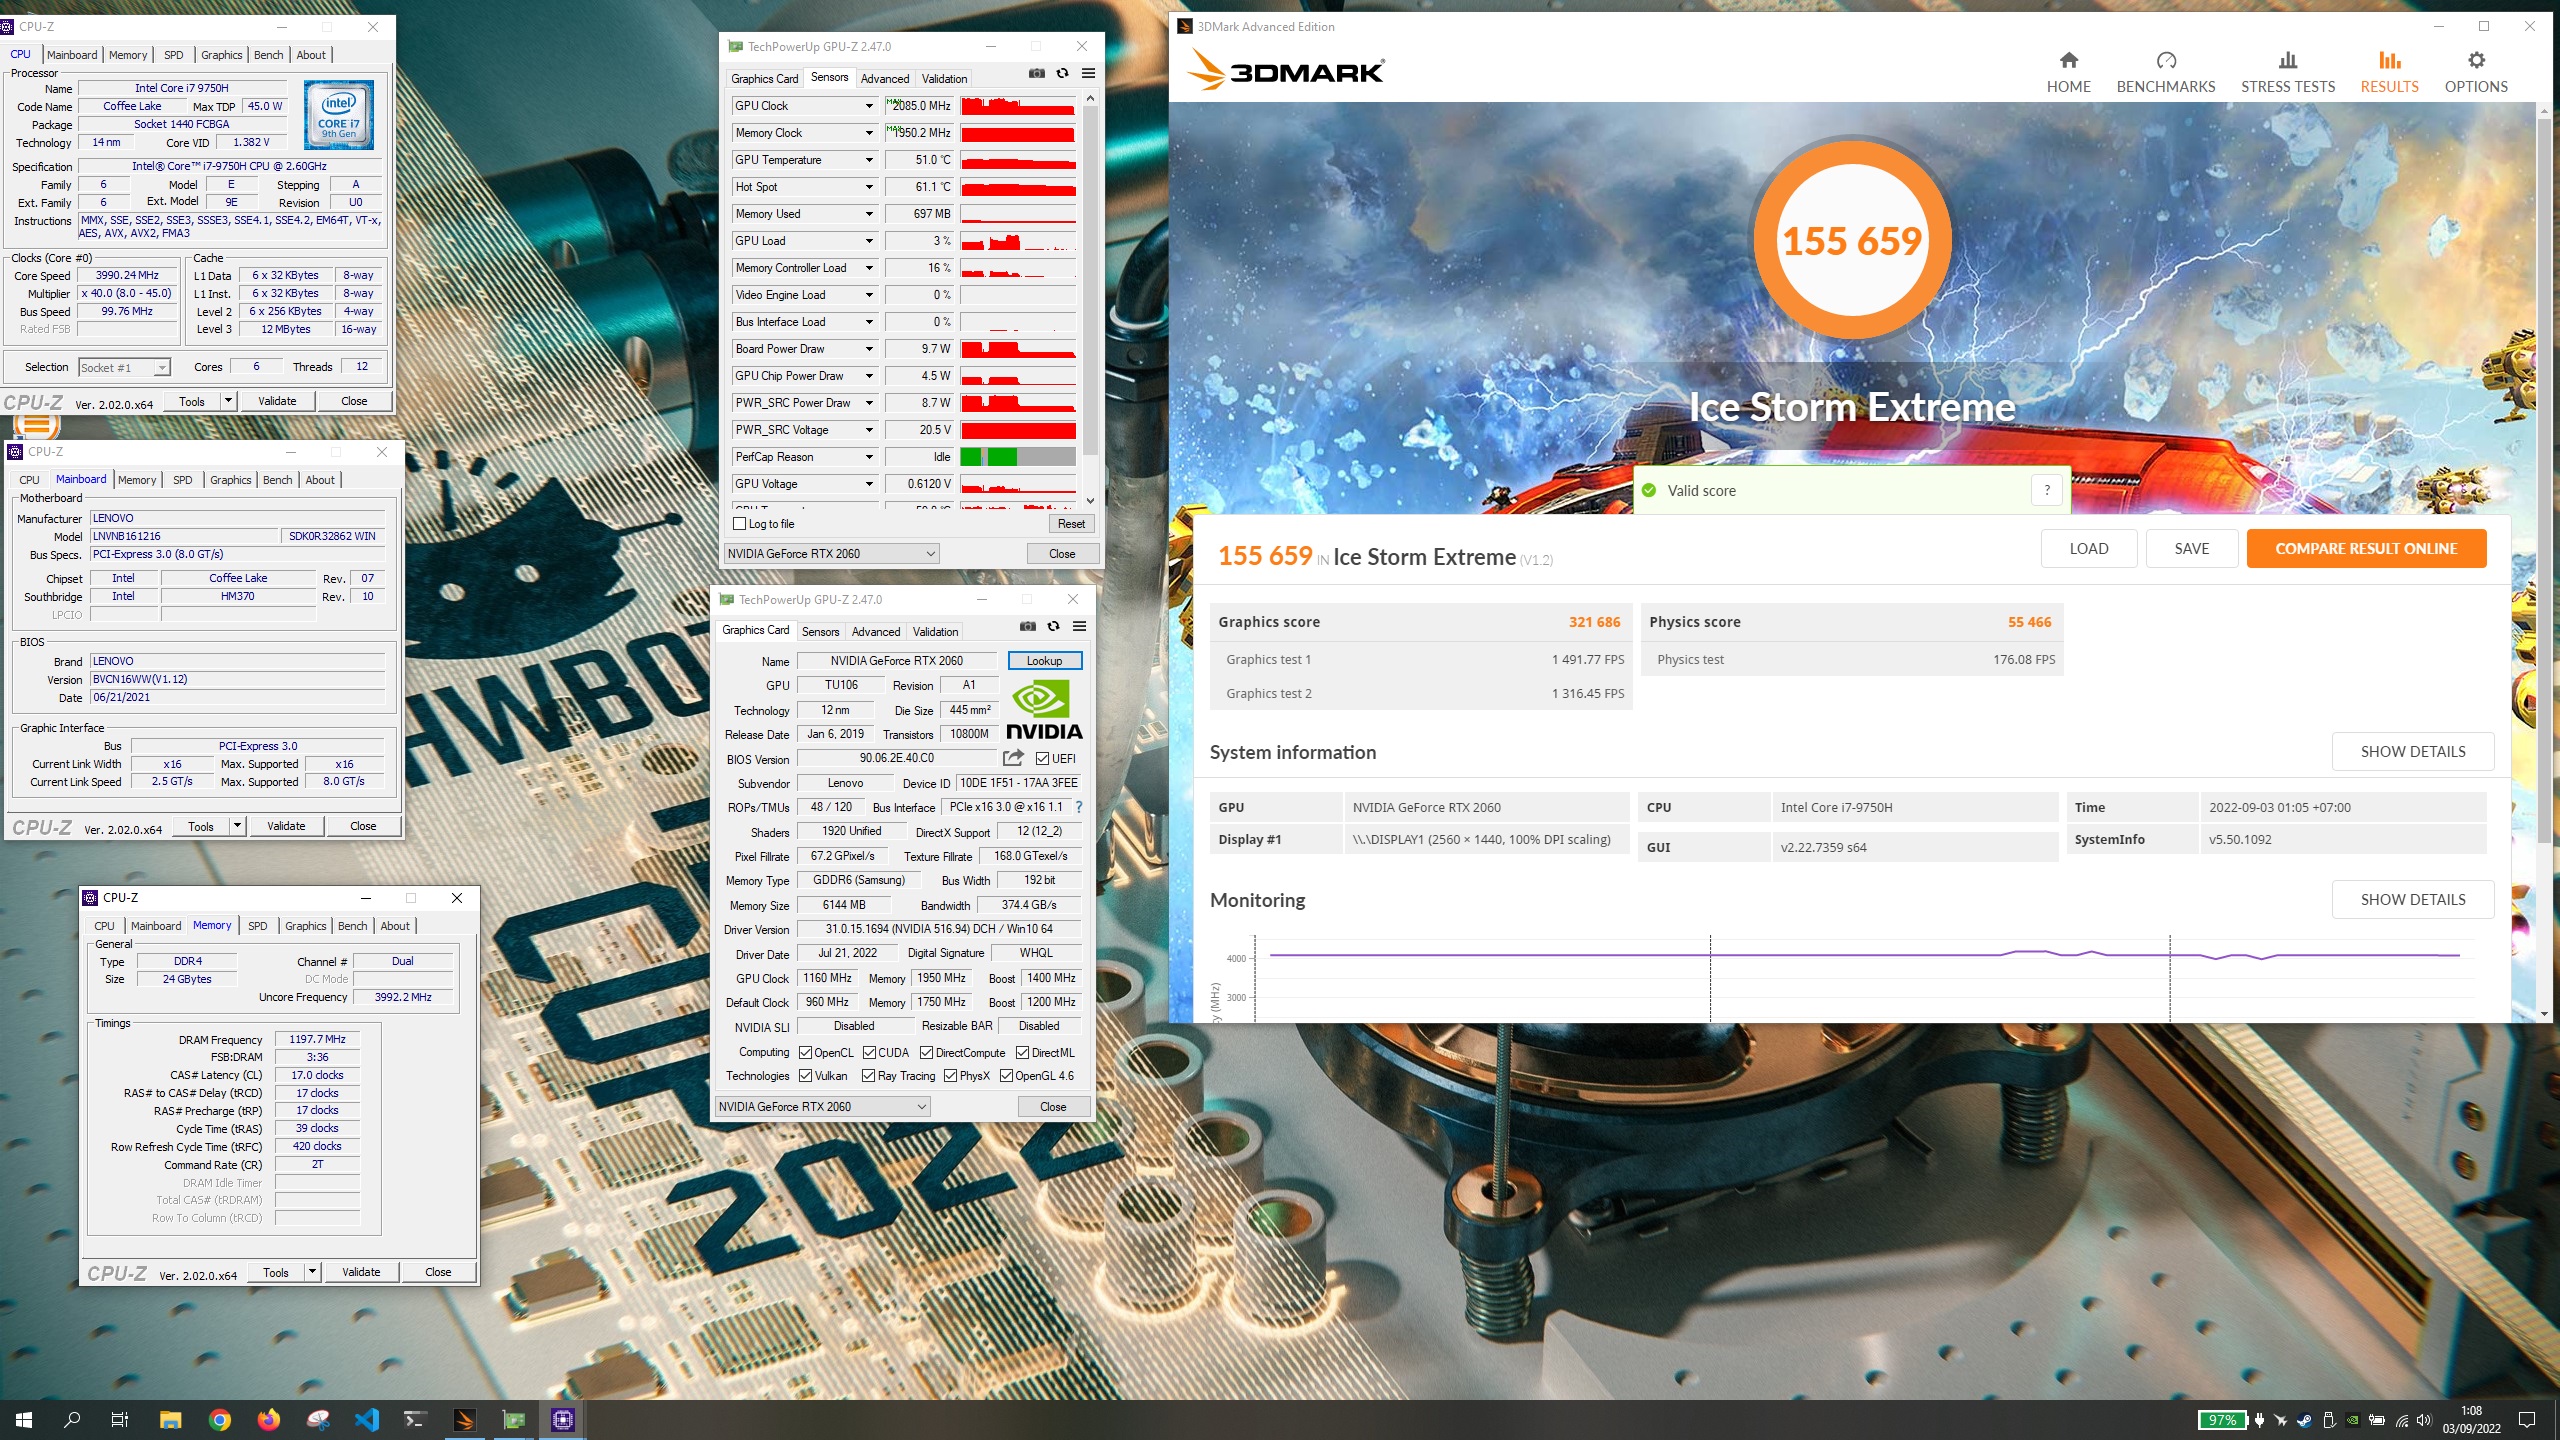The height and width of the screenshot is (1440, 2560).
Task: Open Chrome from the taskbar
Action: 219,1419
